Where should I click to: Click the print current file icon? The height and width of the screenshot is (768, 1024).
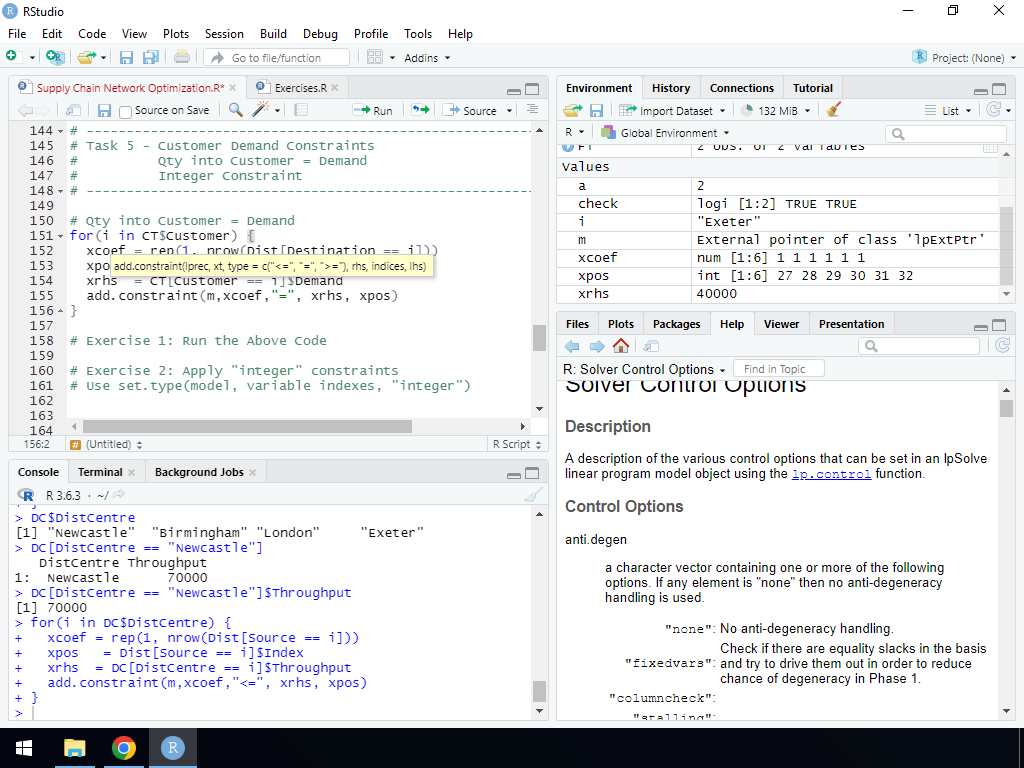point(181,58)
